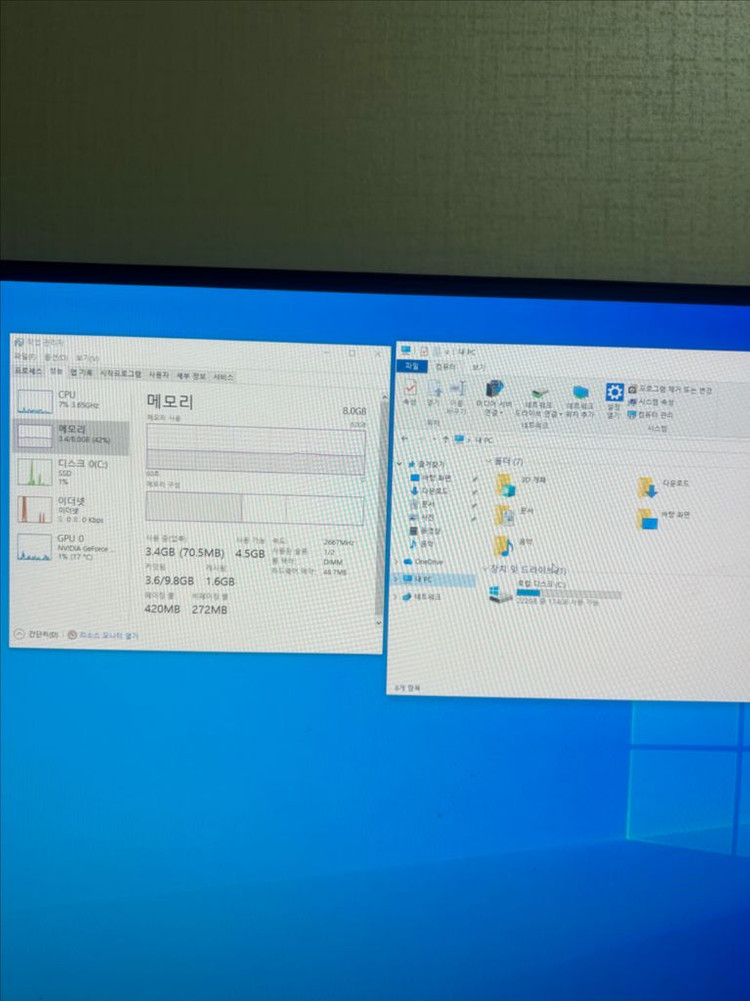This screenshot has width=750, height=1001.
Task: Select the GPU 0 NVIDIA GeForce item
Action: coord(70,546)
